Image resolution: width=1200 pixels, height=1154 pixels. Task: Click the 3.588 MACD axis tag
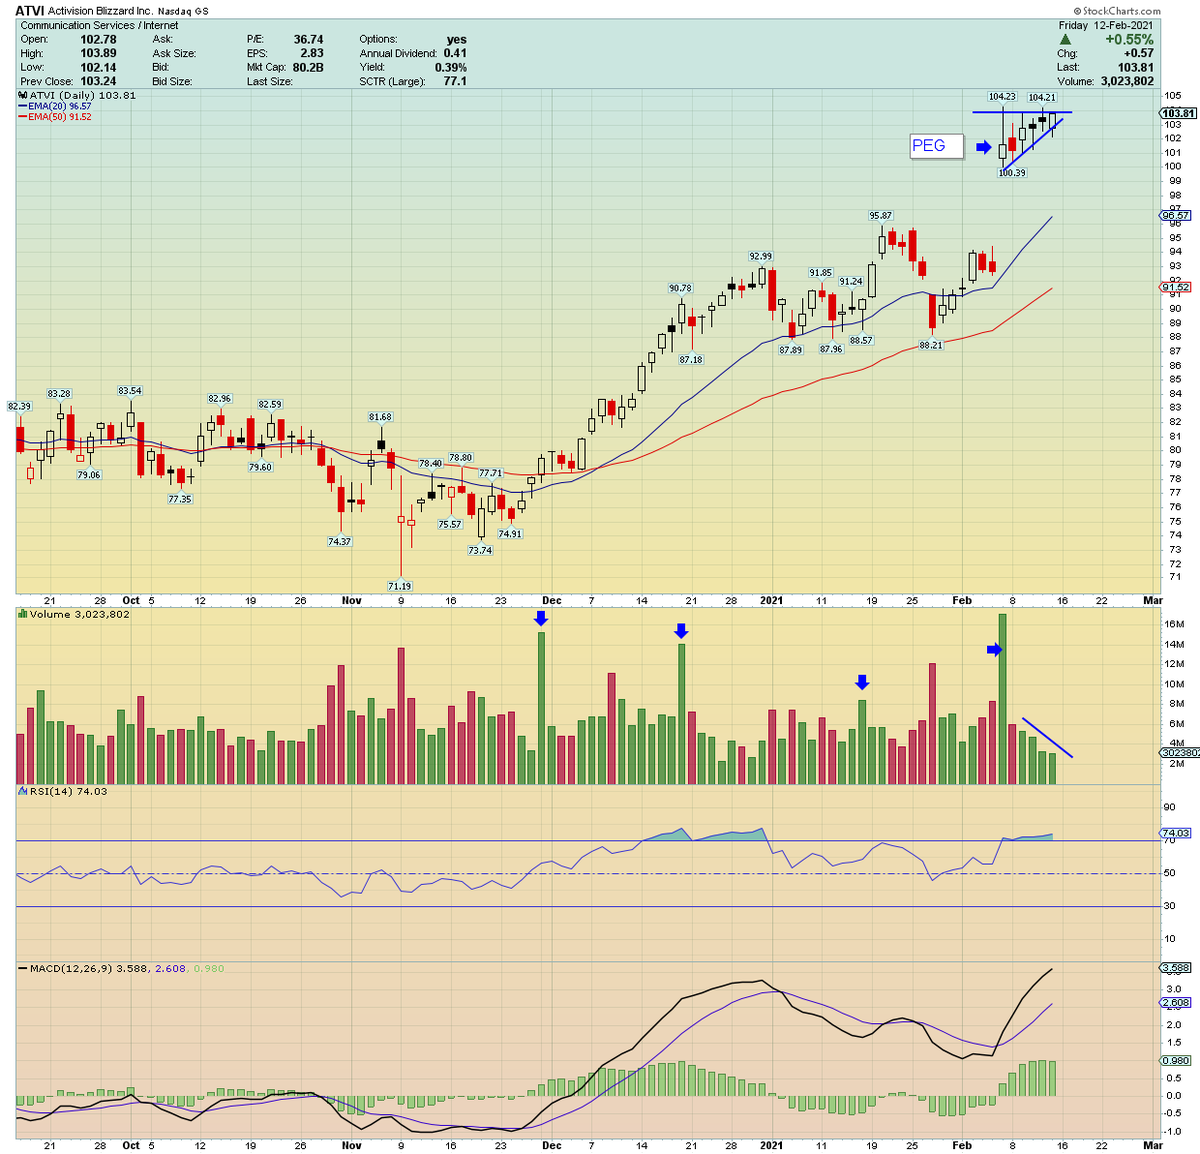coord(1175,968)
